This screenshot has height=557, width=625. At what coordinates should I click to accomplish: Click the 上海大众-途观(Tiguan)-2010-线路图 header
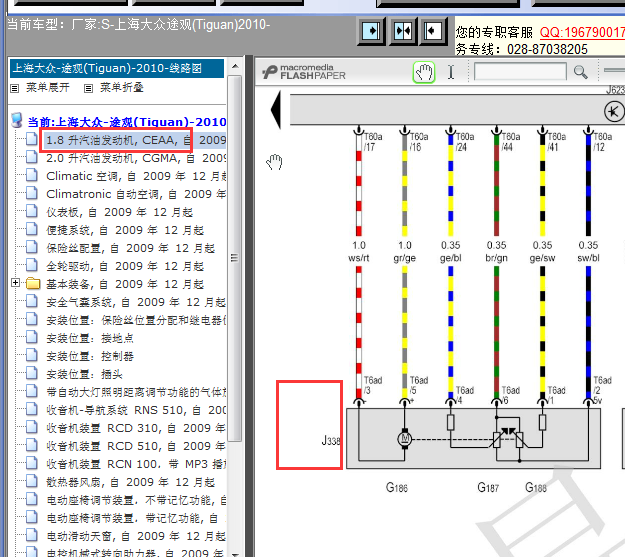tap(117, 69)
